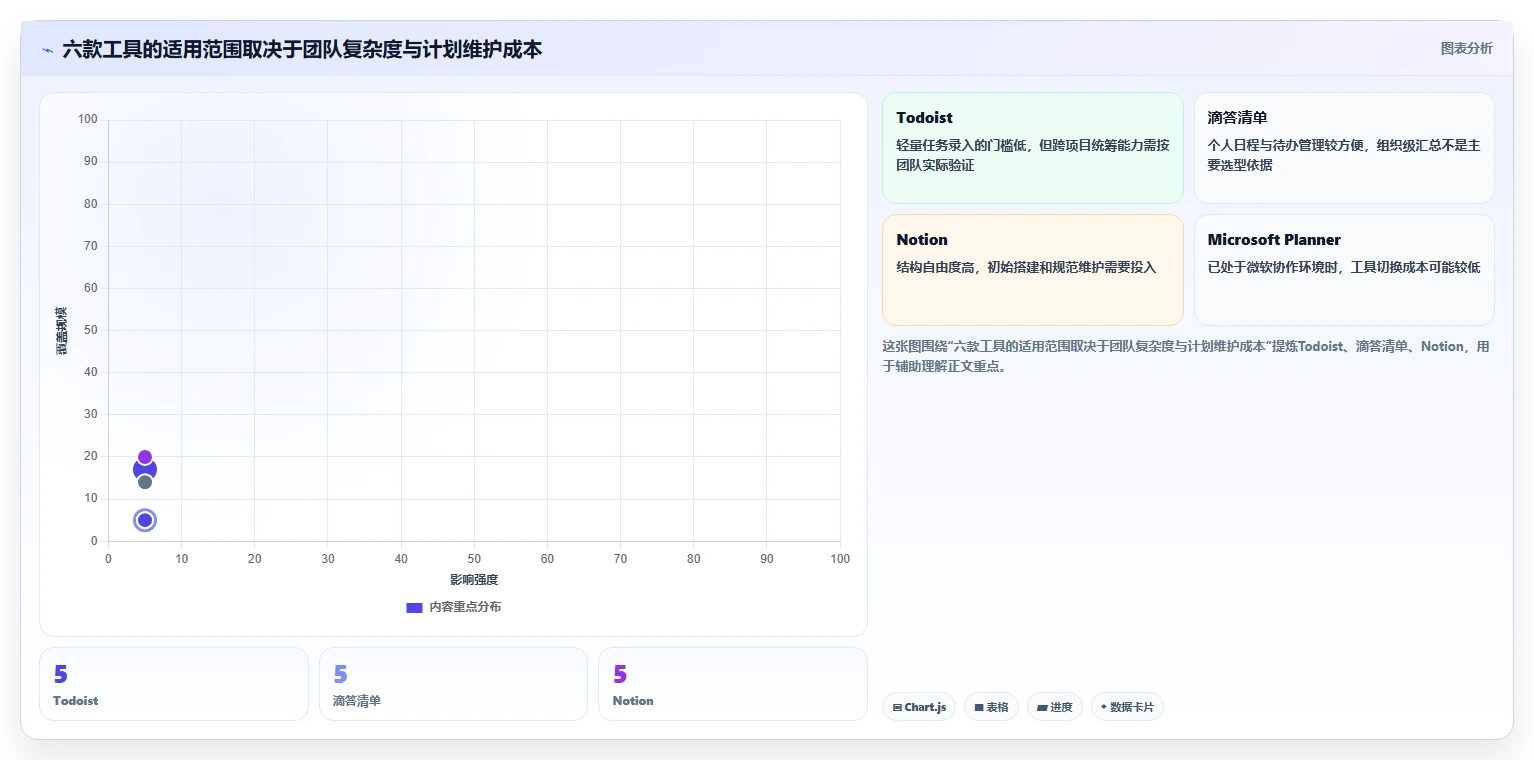Select the 滴答清单 stat card showing 5
The image size is (1534, 760).
(453, 684)
